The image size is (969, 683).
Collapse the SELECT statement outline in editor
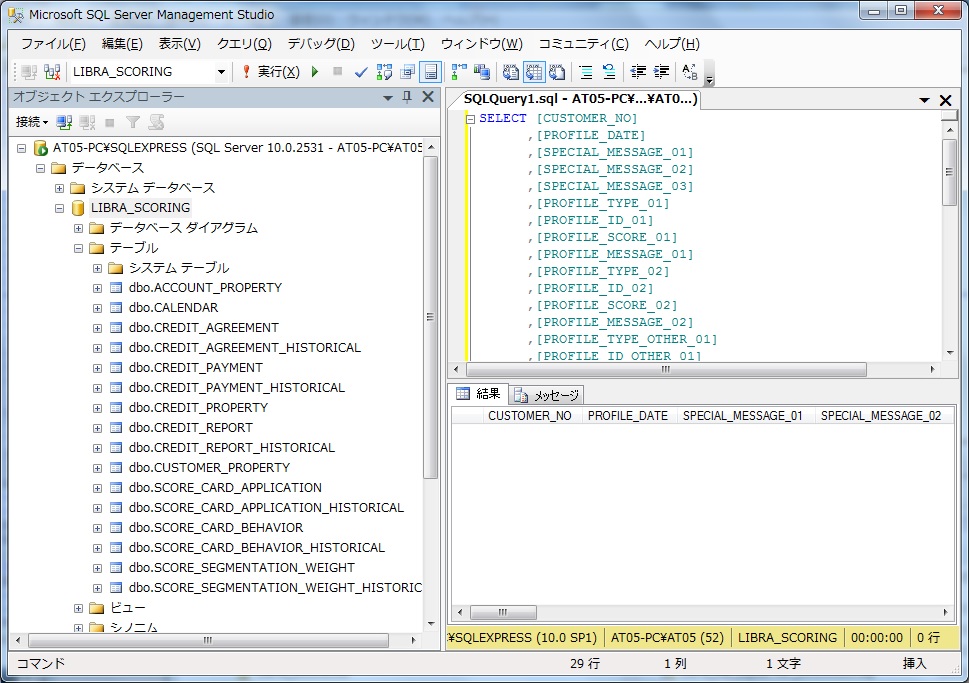(x=470, y=119)
